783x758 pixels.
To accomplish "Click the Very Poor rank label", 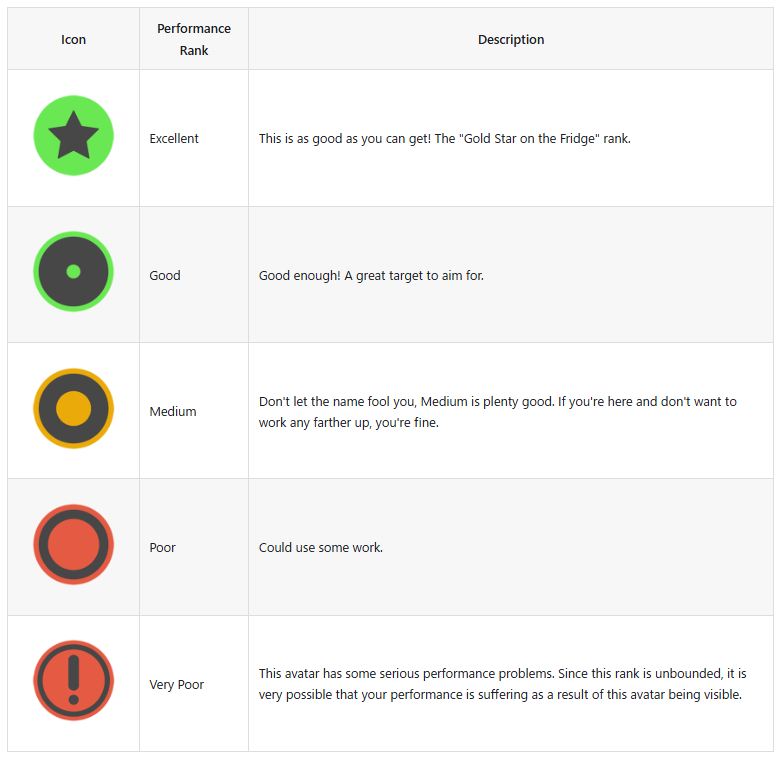I will pos(176,684).
